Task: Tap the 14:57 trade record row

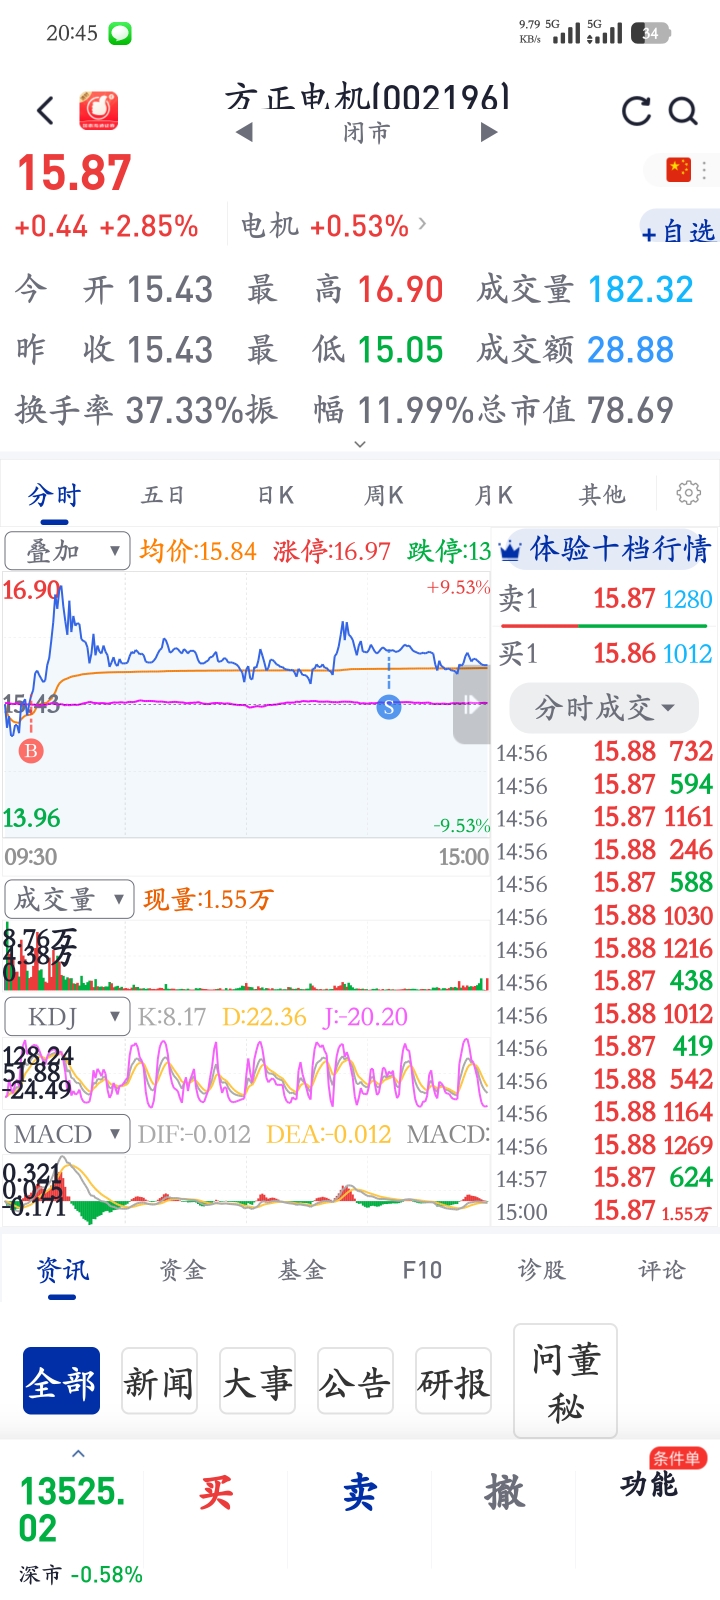Action: (605, 1178)
